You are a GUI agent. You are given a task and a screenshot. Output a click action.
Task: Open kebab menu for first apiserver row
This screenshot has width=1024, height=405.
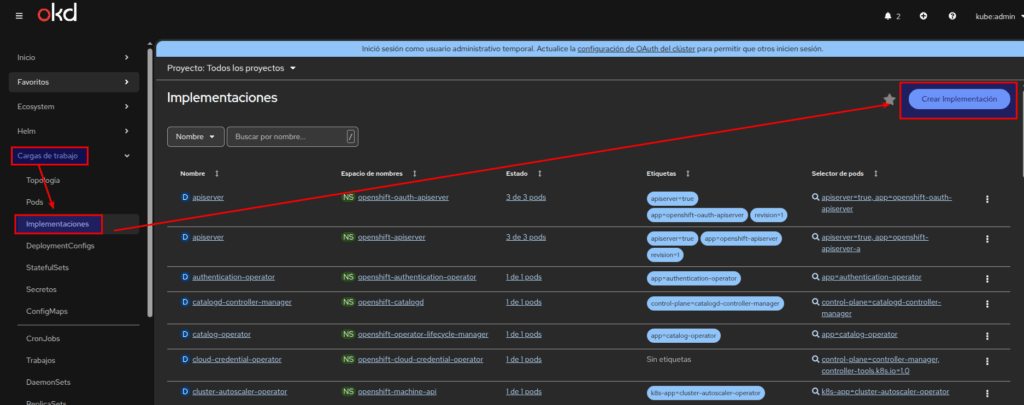[987, 199]
